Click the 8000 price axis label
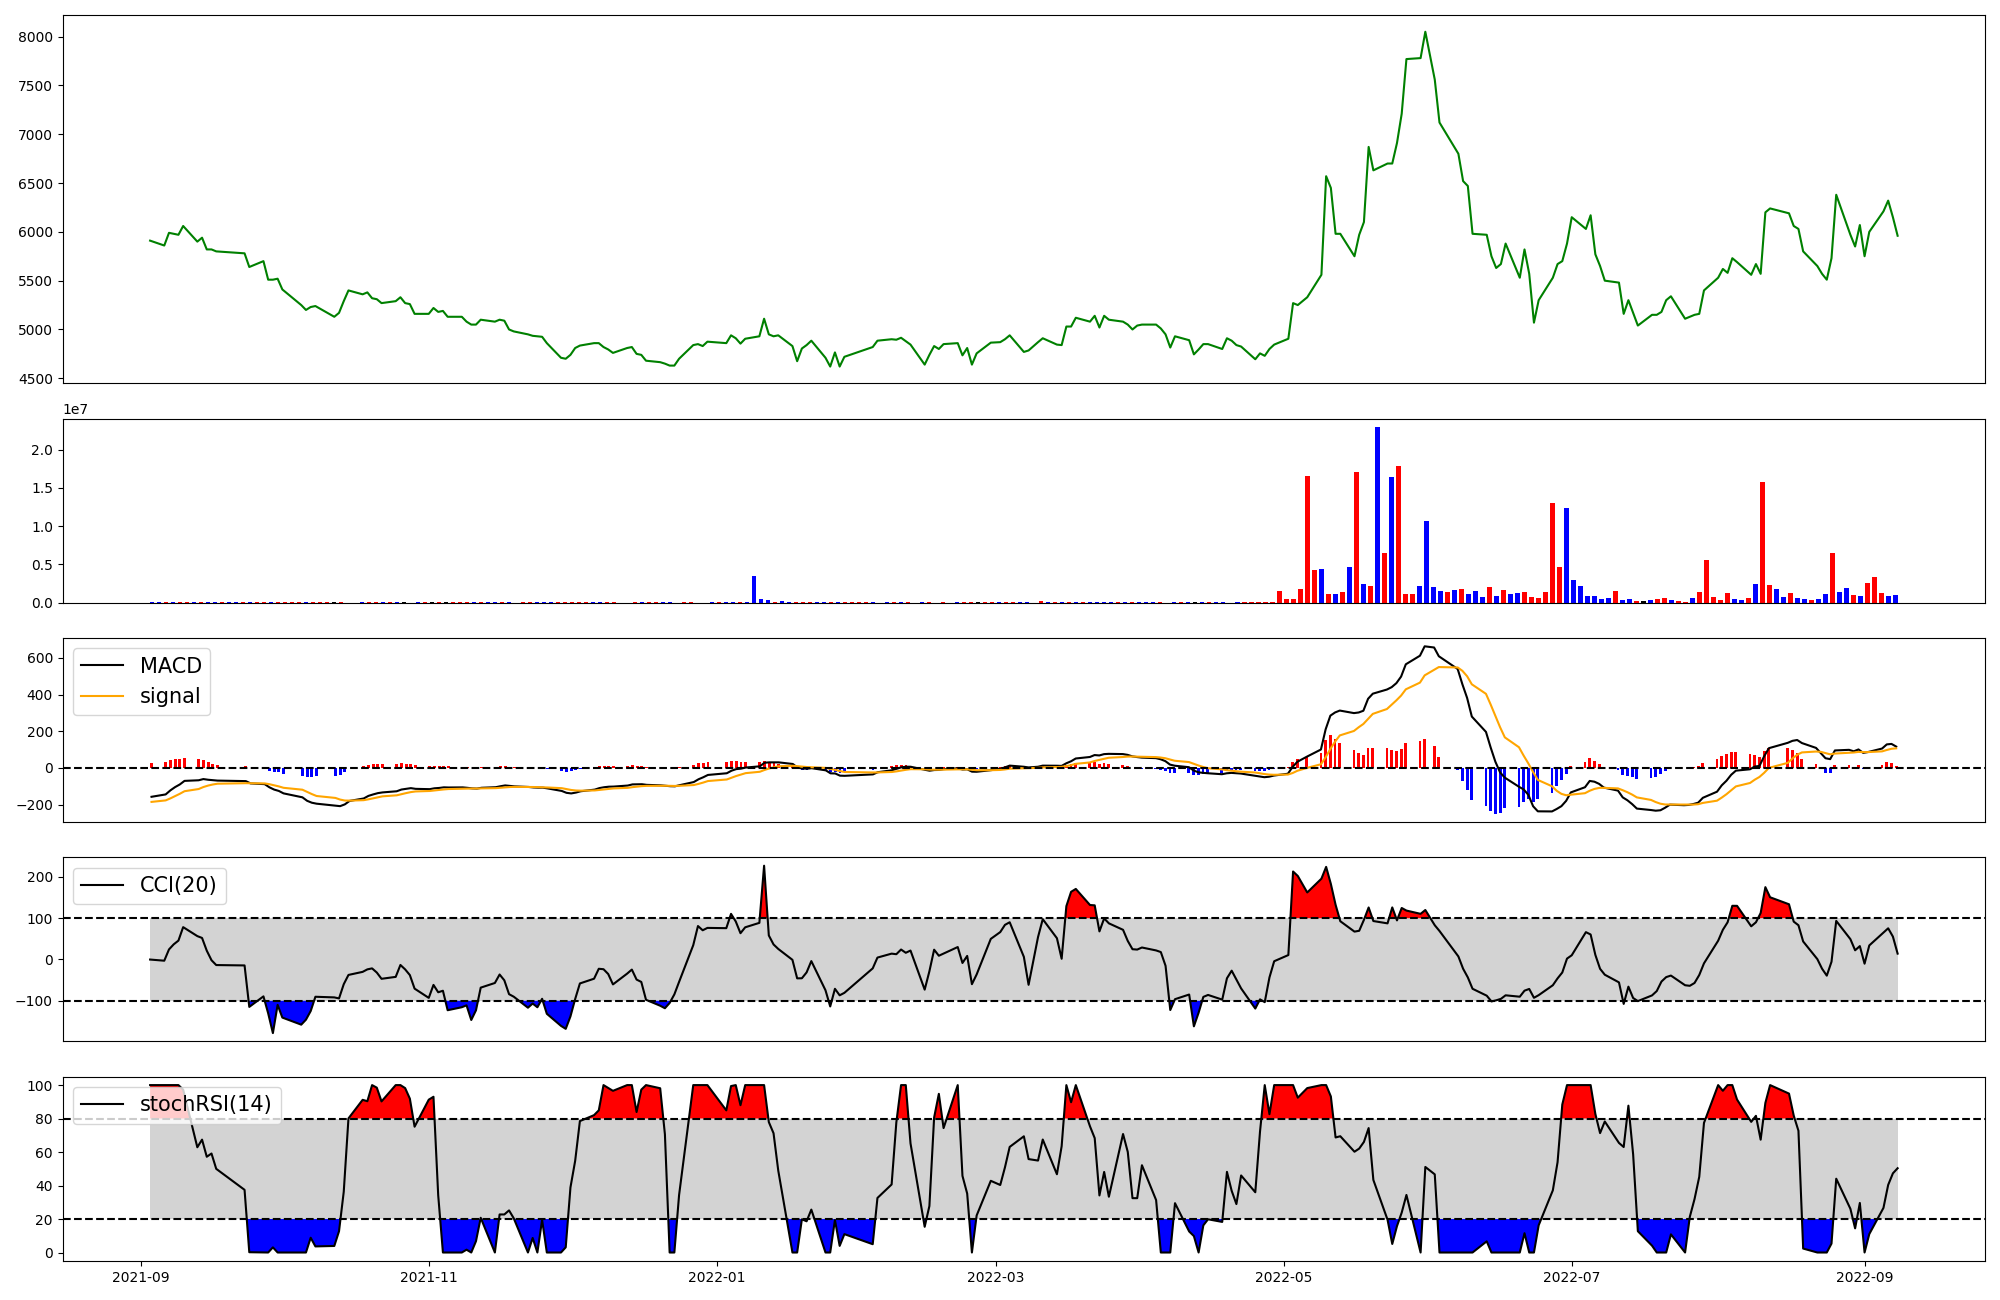This screenshot has height=1300, width=2000. click(36, 38)
